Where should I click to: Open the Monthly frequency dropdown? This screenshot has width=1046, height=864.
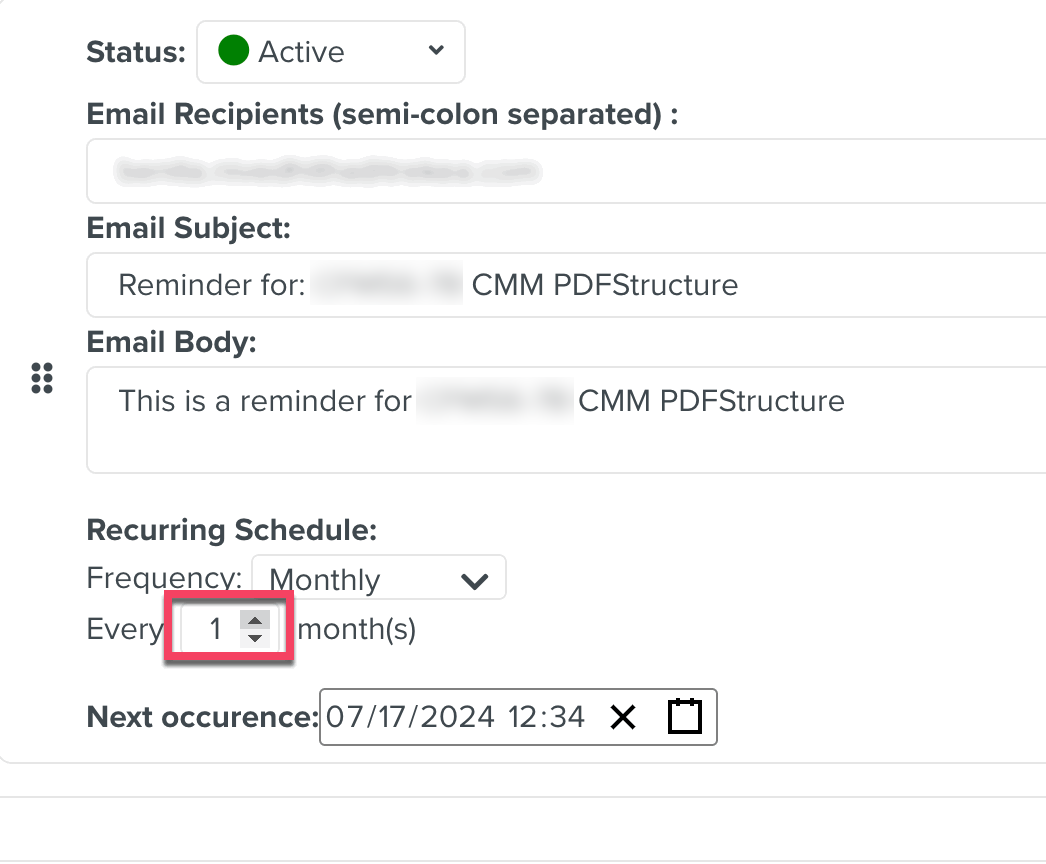tap(378, 579)
